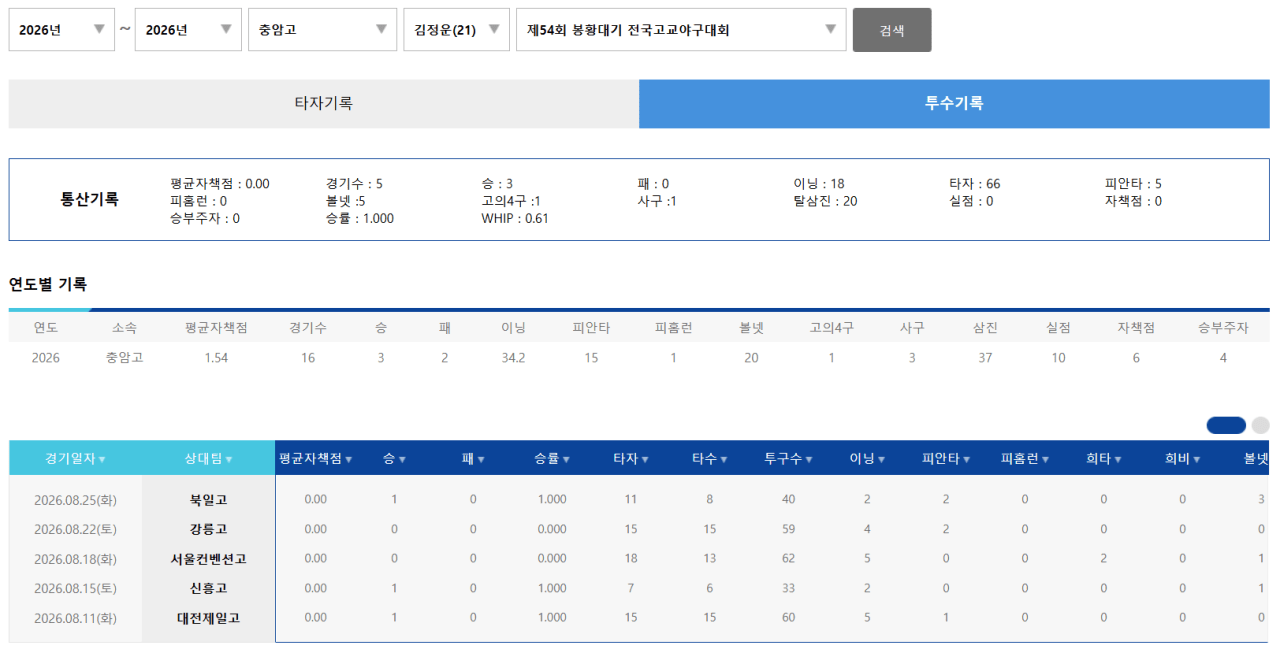This screenshot has width=1280, height=649.
Task: Click game date 2026.08.25(화)
Action: [75, 499]
